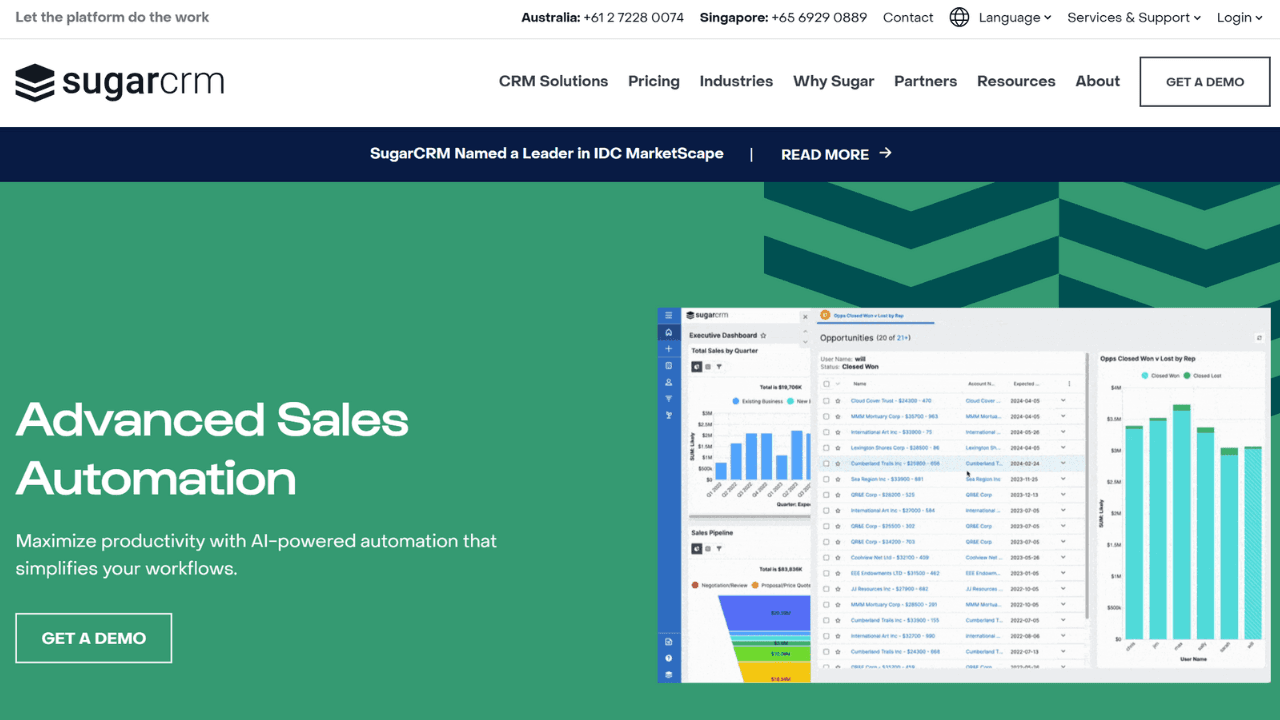Open the About menu
This screenshot has height=720, width=1280.
click(1097, 81)
